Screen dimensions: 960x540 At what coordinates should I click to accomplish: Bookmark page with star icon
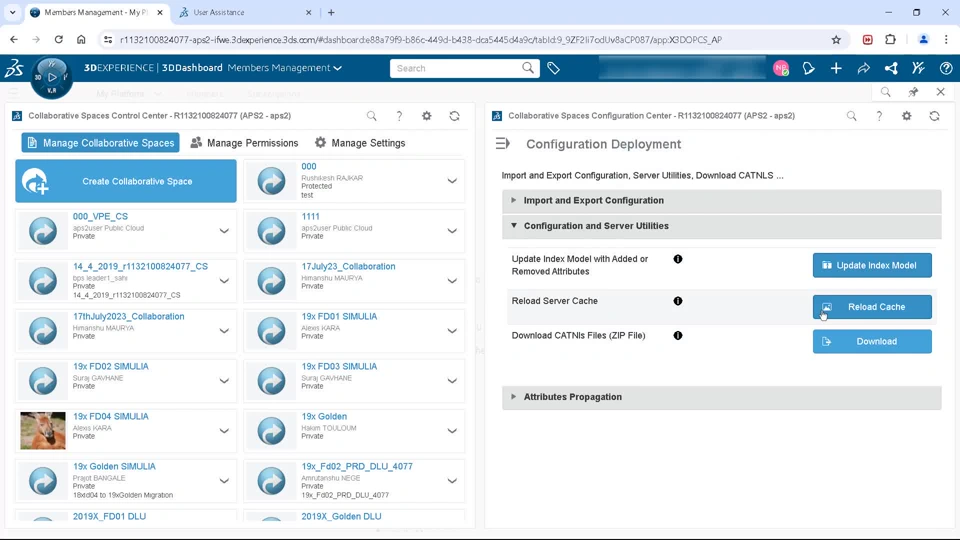[x=836, y=40]
